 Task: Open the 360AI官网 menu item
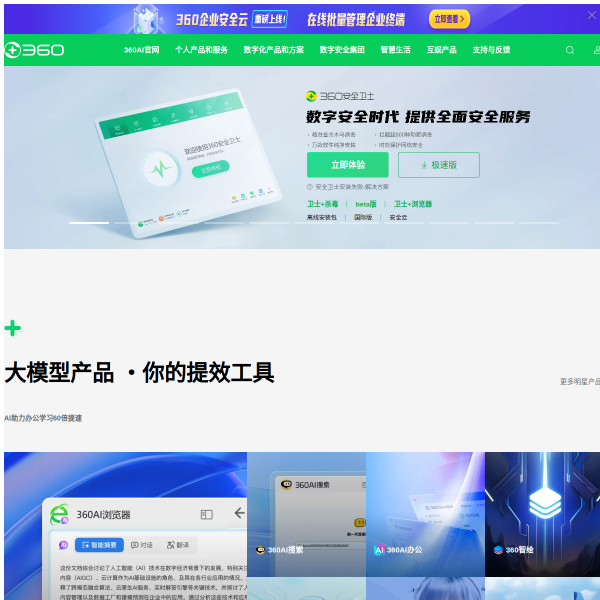(x=142, y=50)
